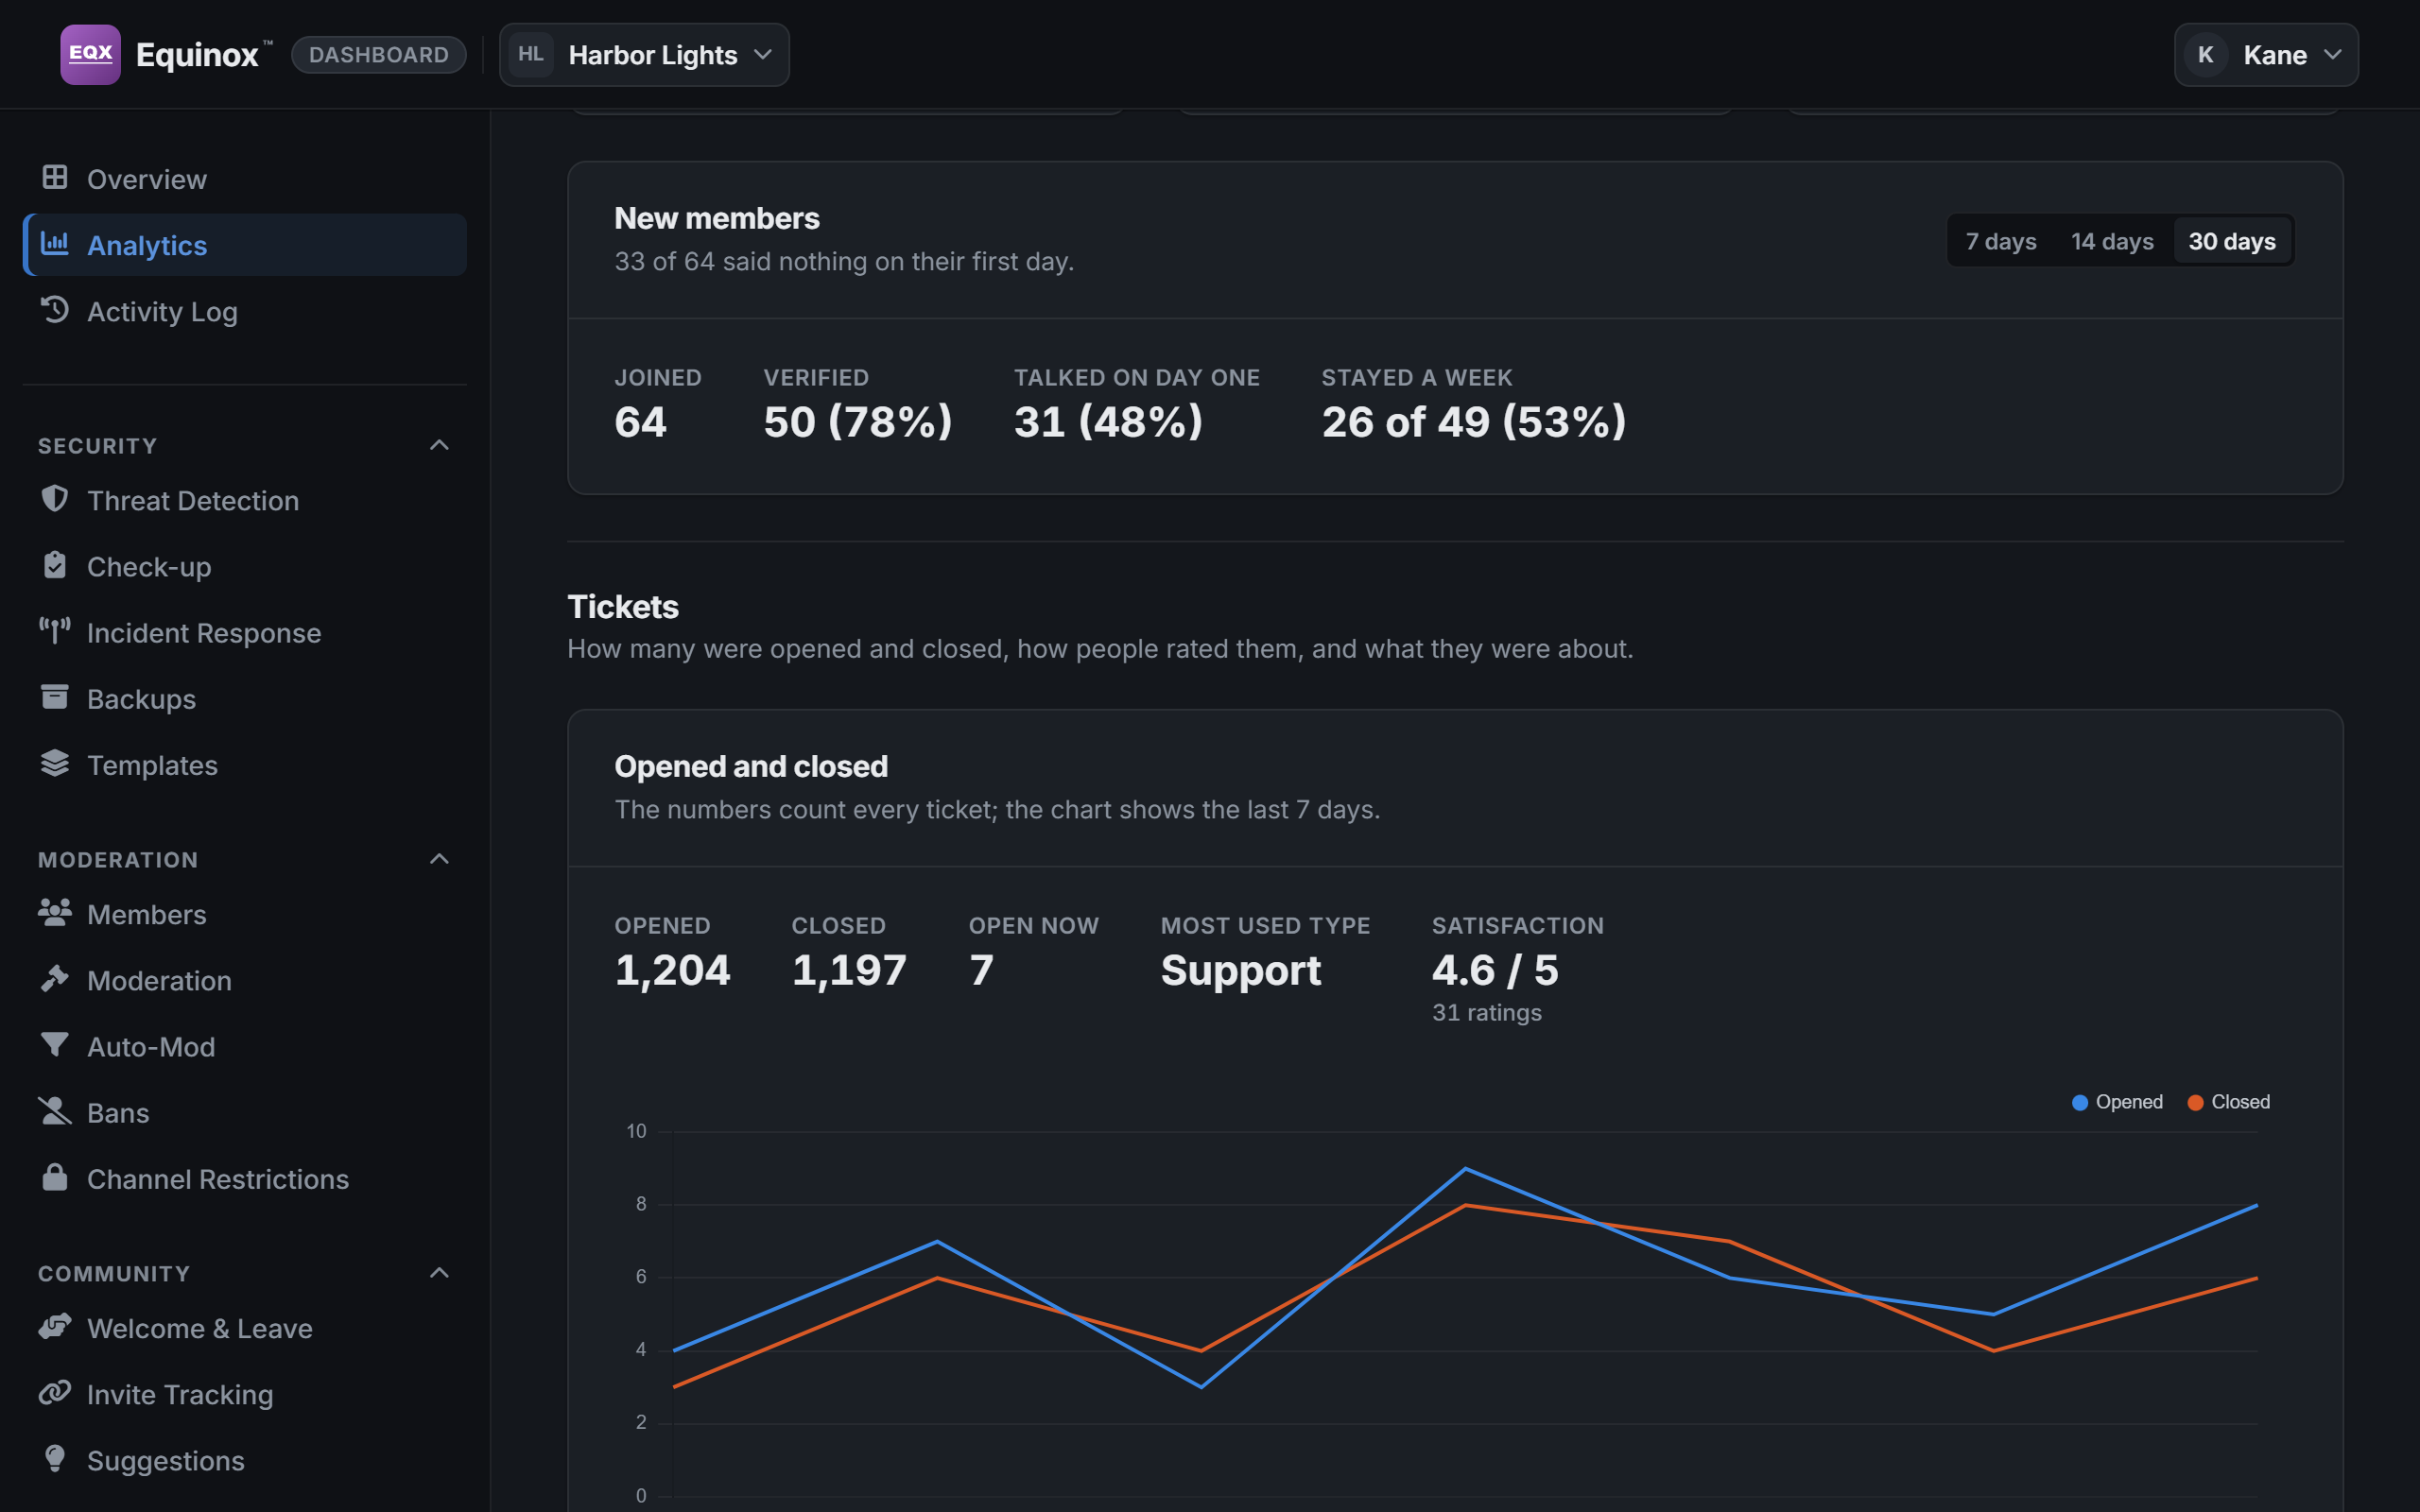Click the Suggestions lightbulb icon
Viewport: 2420px width, 1512px height.
(x=55, y=1459)
